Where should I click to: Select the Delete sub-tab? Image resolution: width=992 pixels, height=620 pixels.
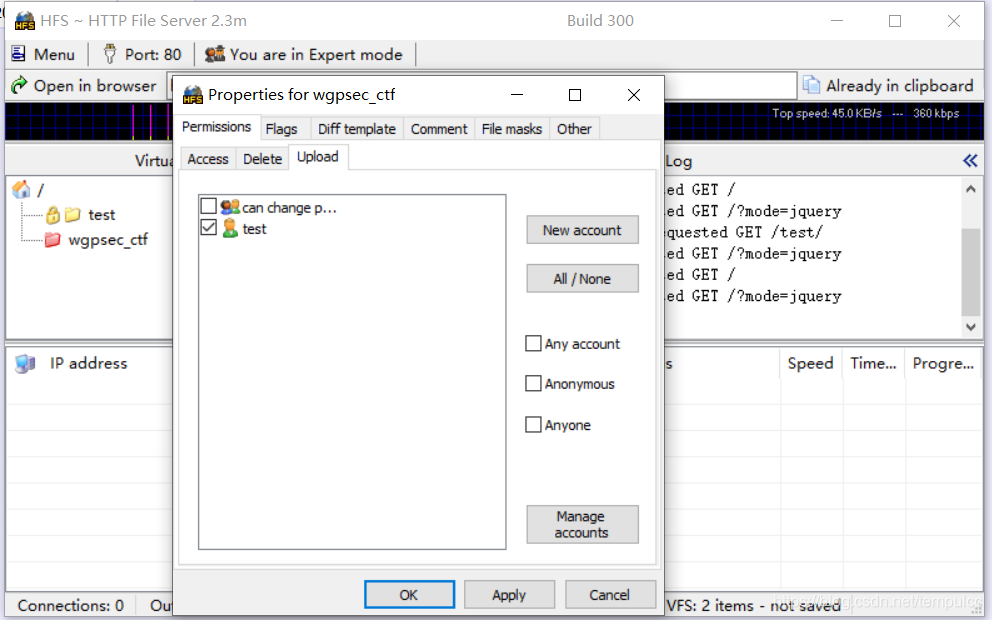263,159
